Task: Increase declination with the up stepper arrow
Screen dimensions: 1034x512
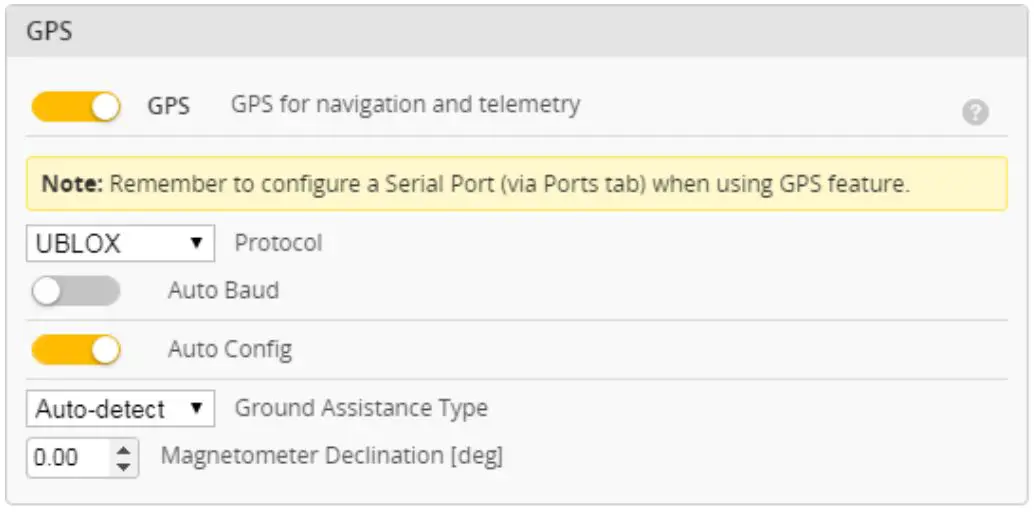Action: coord(123,451)
